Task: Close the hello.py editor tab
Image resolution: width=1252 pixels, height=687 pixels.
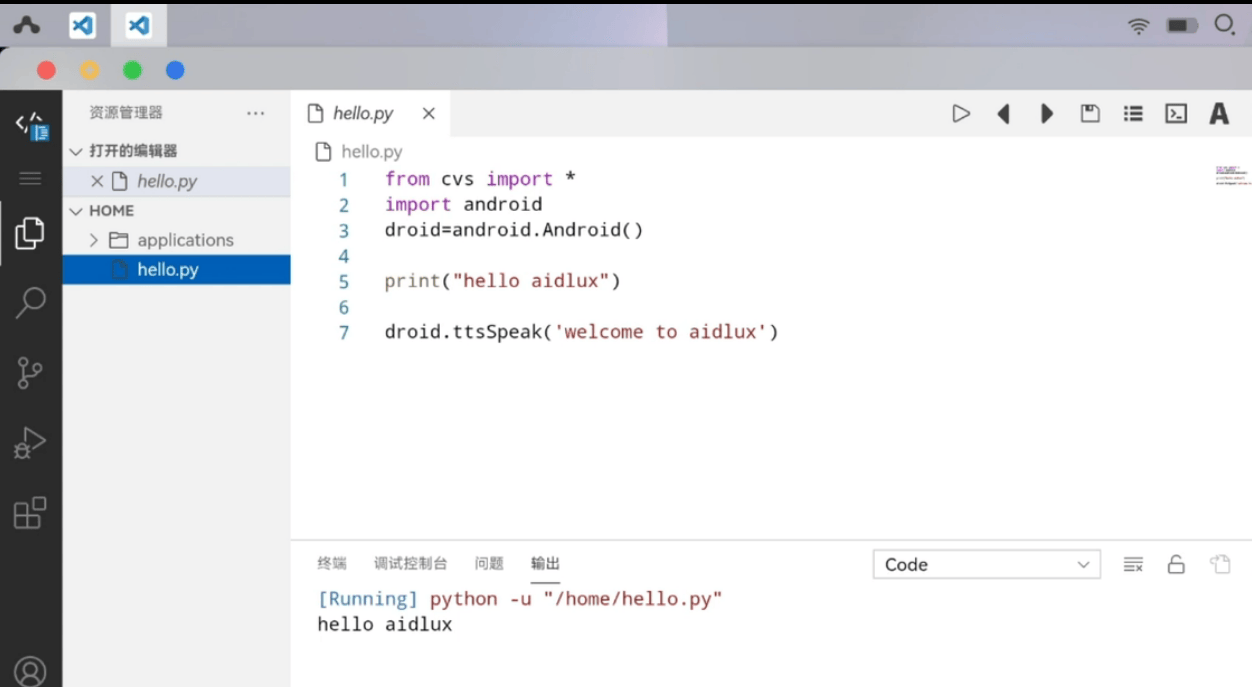Action: (x=428, y=114)
